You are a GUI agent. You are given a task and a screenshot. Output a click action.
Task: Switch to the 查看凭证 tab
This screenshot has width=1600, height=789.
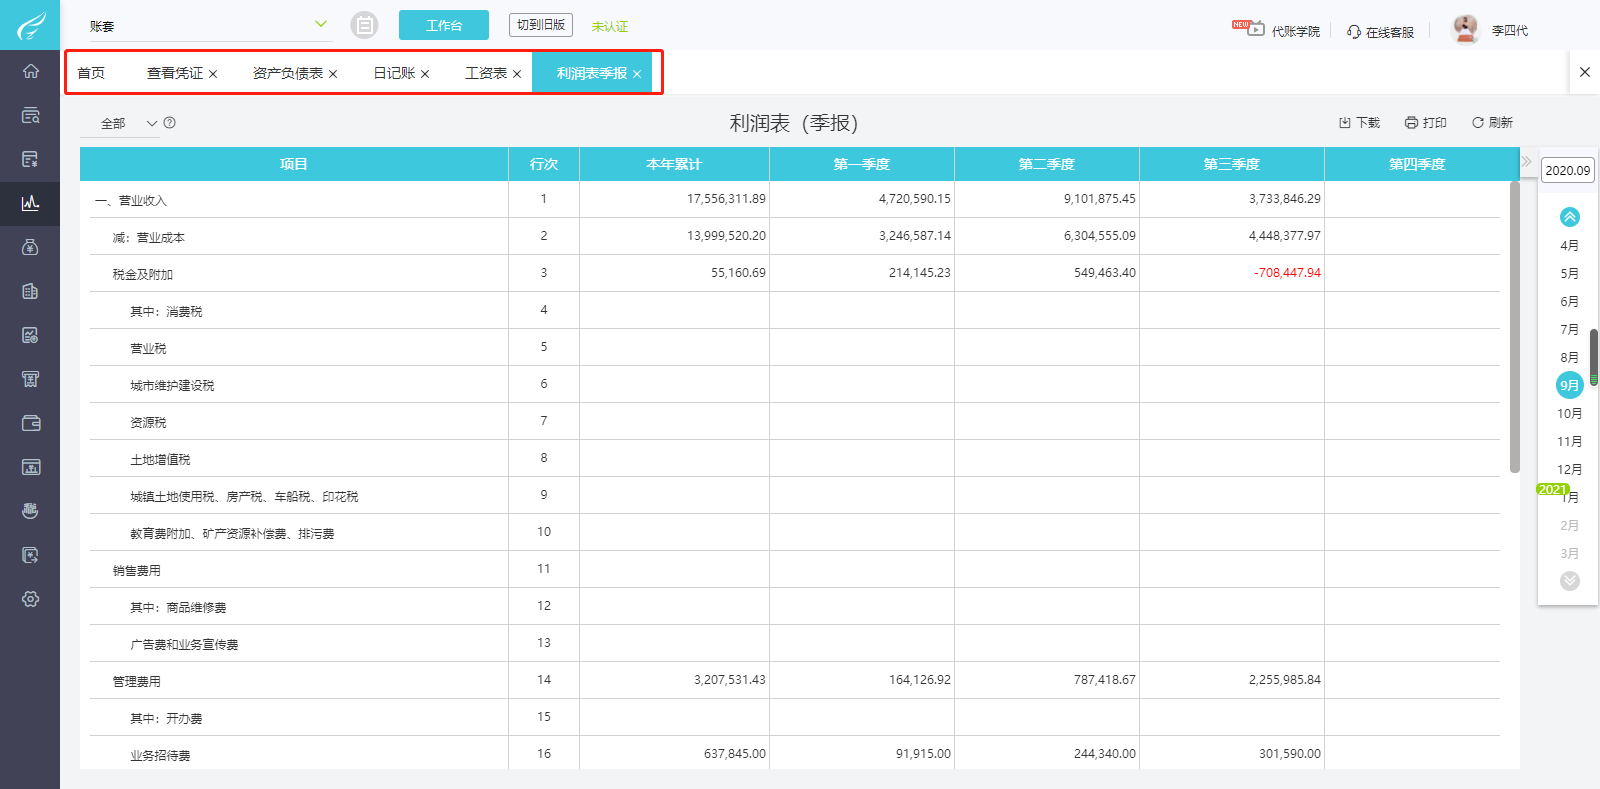[175, 73]
